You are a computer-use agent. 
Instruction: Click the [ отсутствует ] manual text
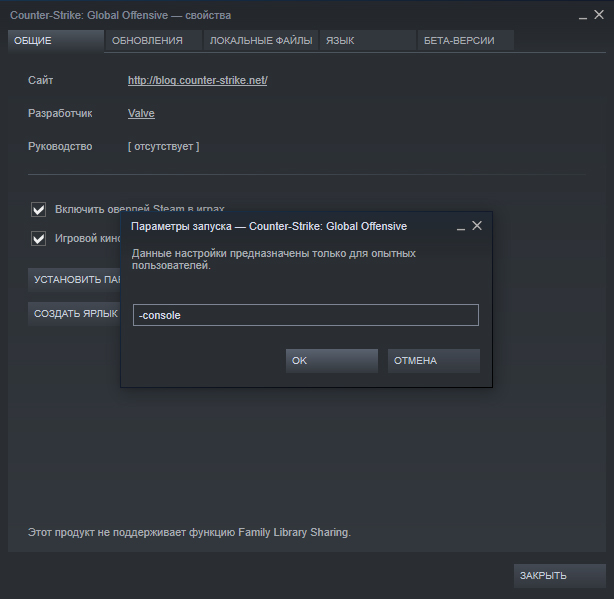pos(163,146)
